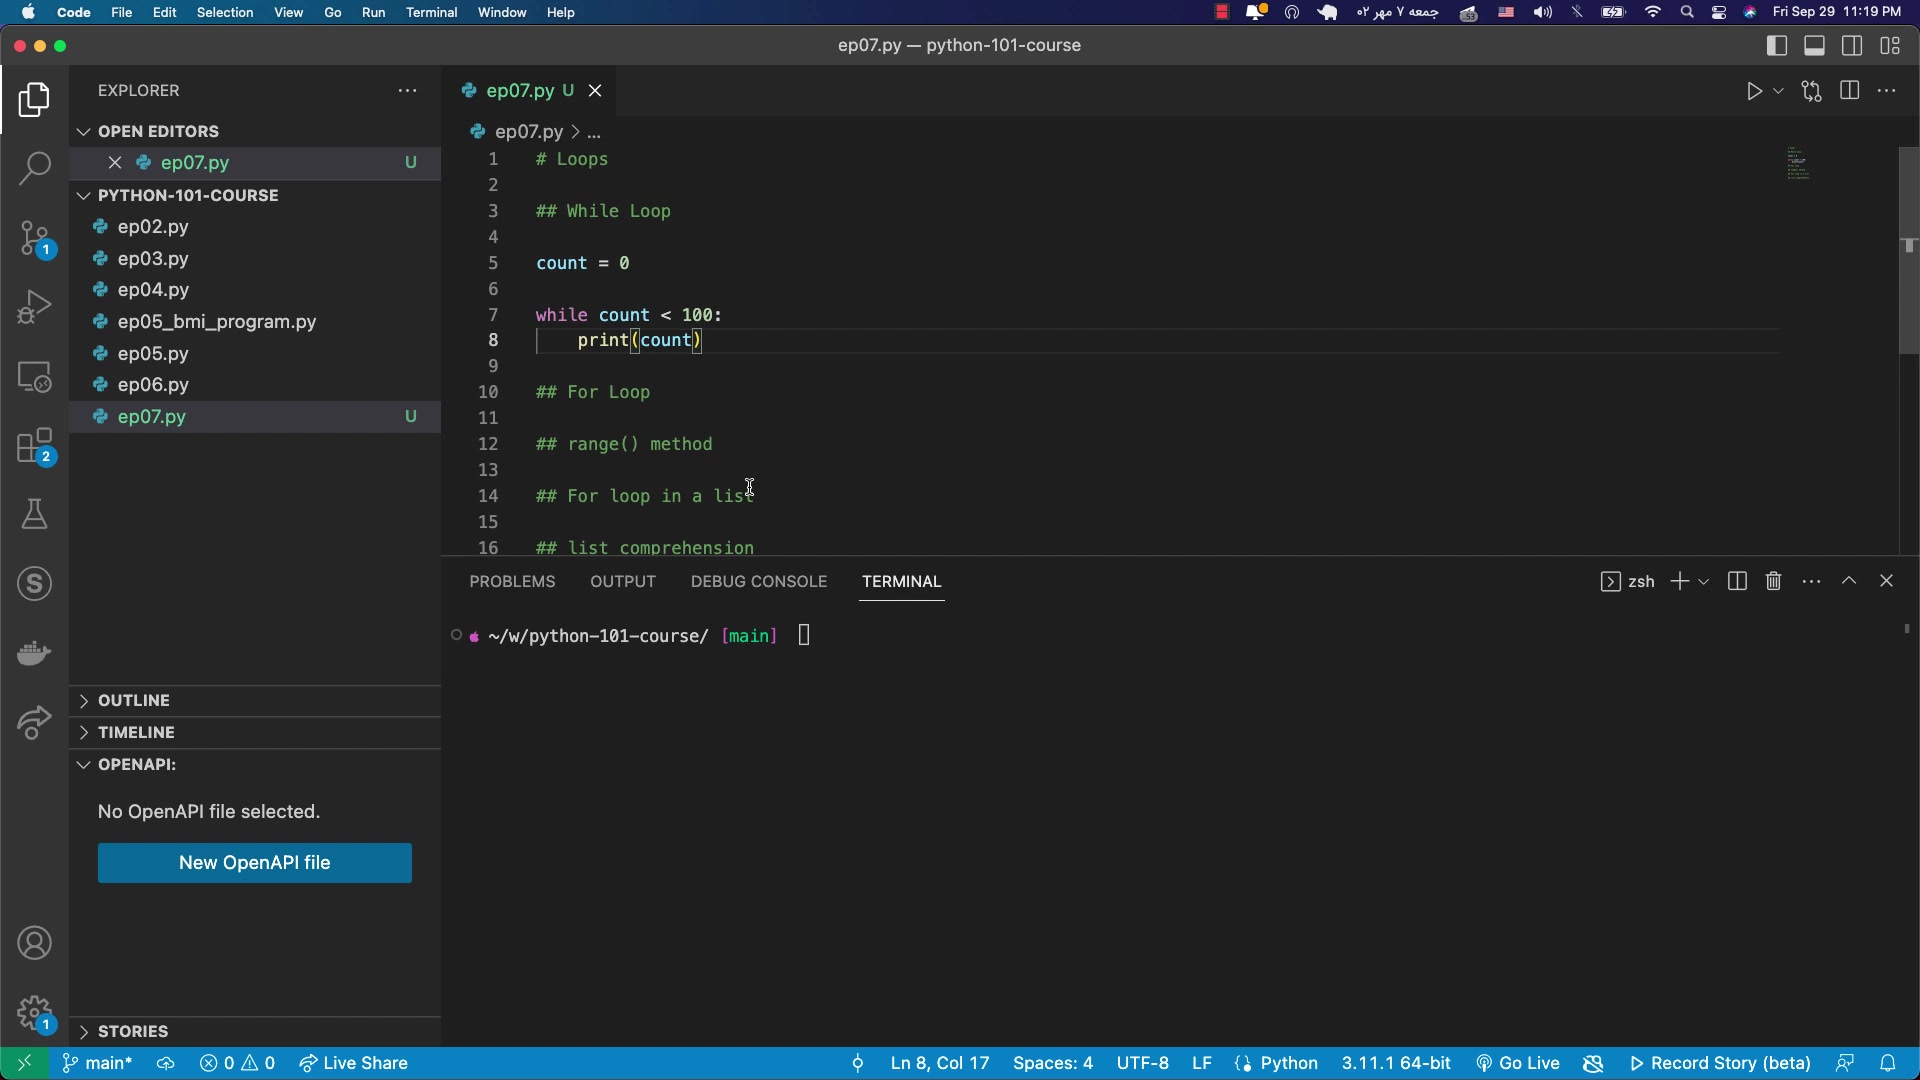This screenshot has height=1080, width=1920.
Task: Open the Docker view icon
Action: pos(34,653)
